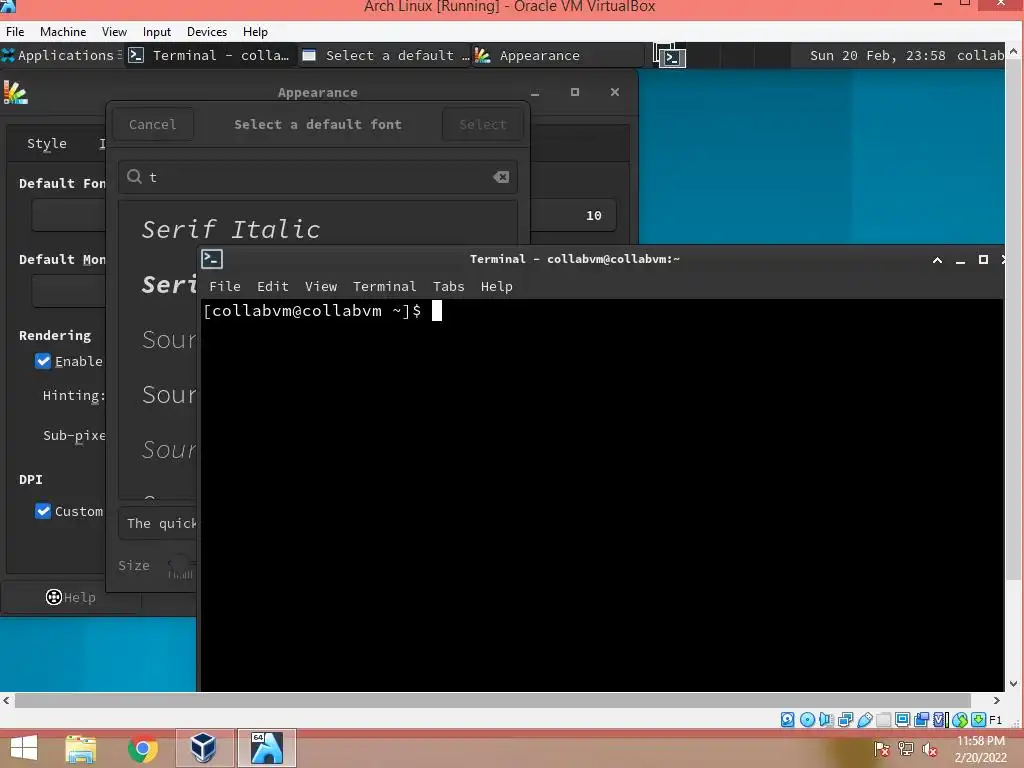Click the VirtualBox USB devices indicator
1024x768 pixels.
click(865, 720)
